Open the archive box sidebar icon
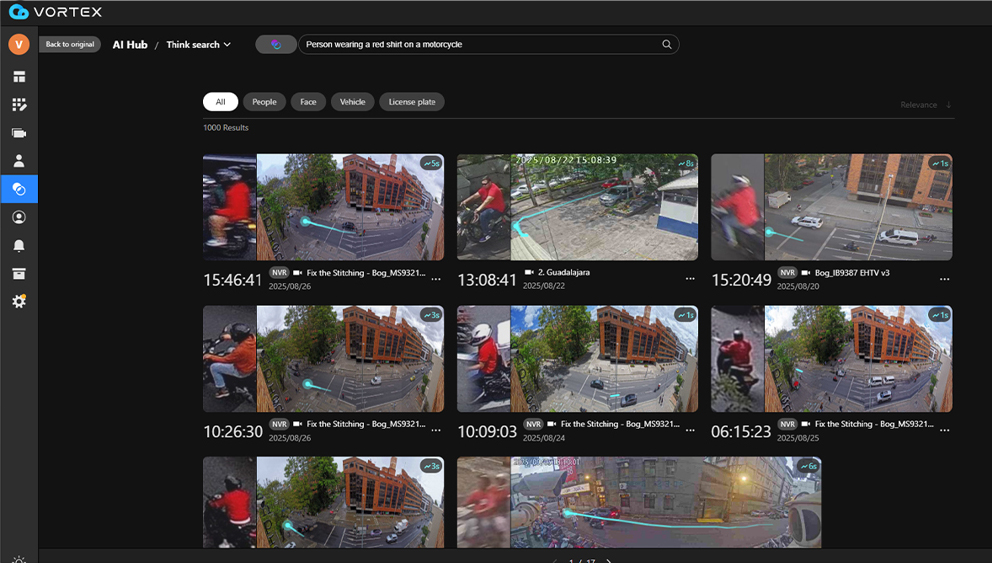This screenshot has height=563, width=992. point(19,273)
